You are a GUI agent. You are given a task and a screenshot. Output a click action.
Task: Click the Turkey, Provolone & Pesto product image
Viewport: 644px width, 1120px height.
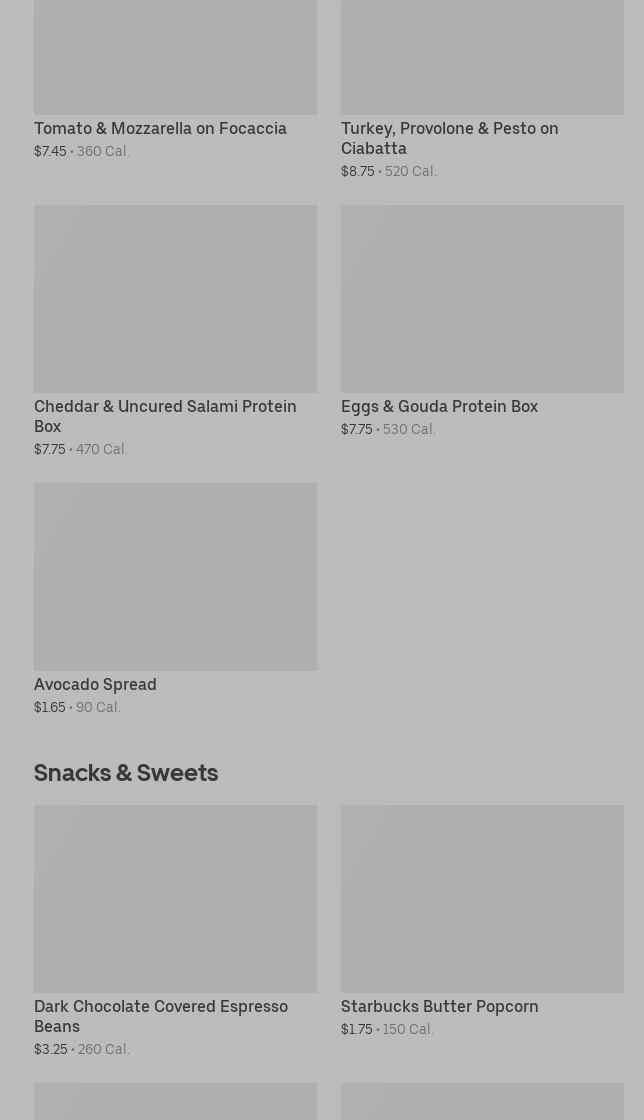[482, 57]
